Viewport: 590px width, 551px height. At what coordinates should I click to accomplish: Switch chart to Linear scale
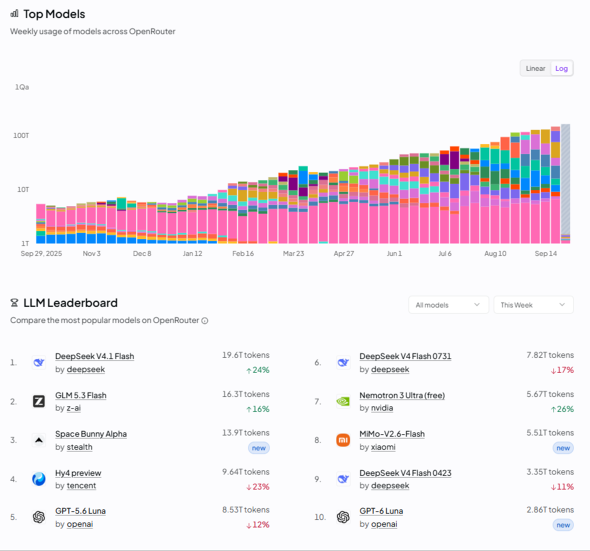pos(535,68)
